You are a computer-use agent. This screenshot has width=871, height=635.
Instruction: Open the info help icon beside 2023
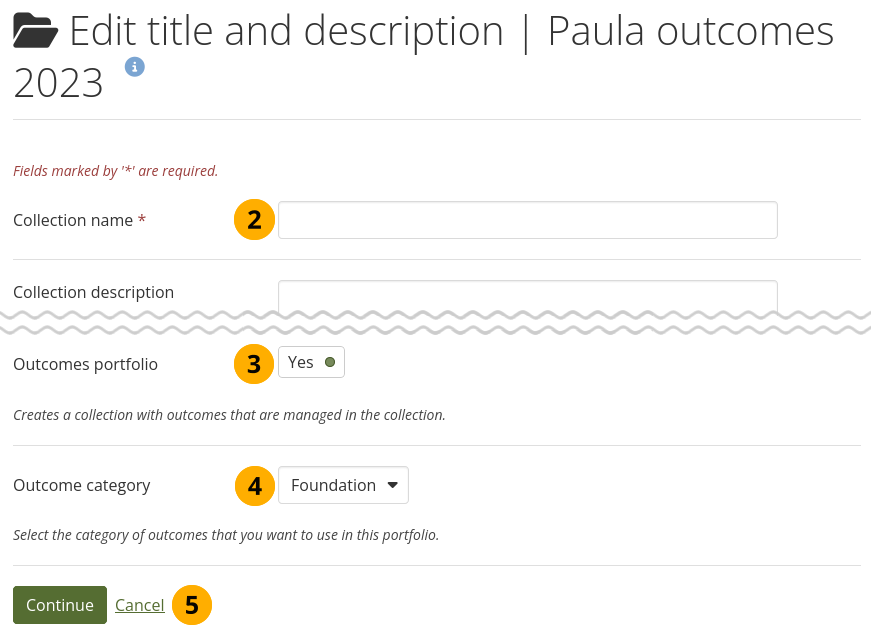point(134,67)
